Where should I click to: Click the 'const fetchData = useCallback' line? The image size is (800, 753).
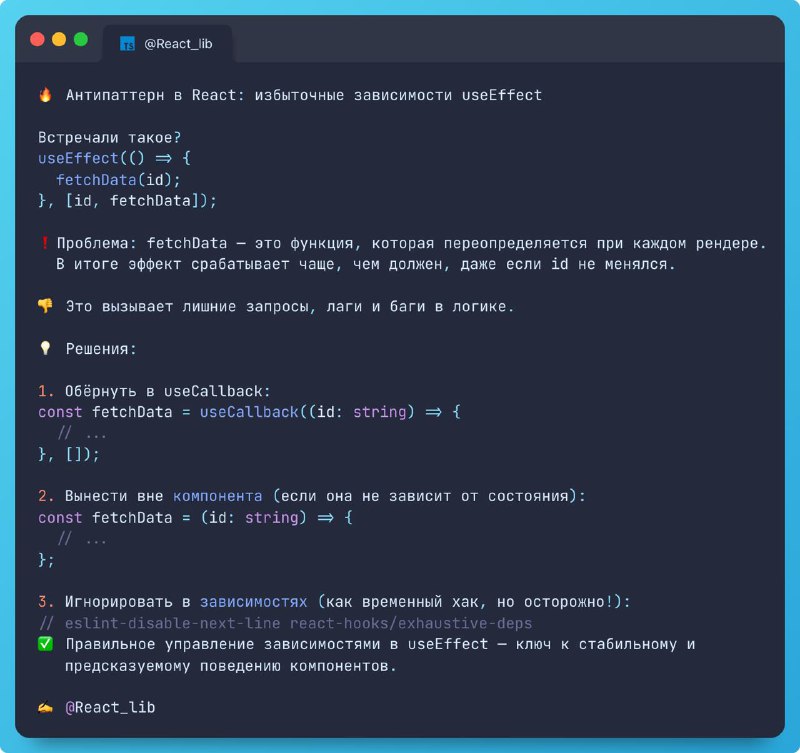[x=249, y=412]
